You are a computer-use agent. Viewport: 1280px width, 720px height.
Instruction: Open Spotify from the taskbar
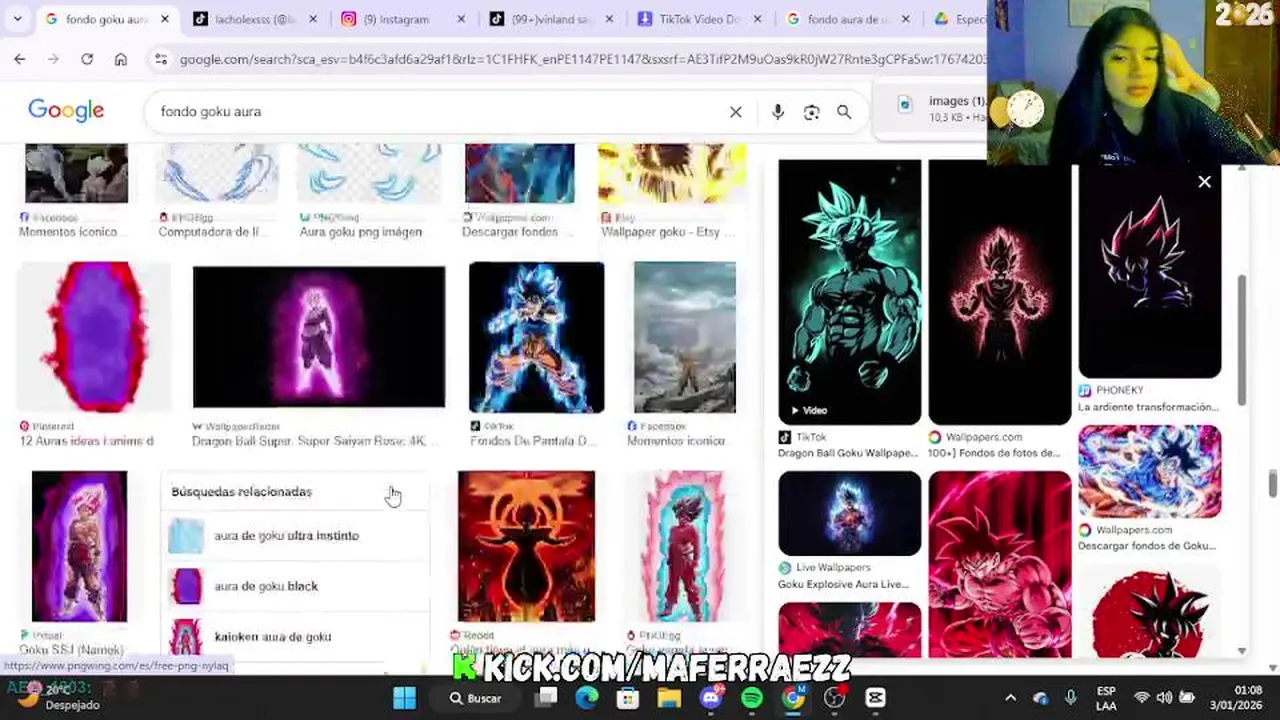click(752, 698)
